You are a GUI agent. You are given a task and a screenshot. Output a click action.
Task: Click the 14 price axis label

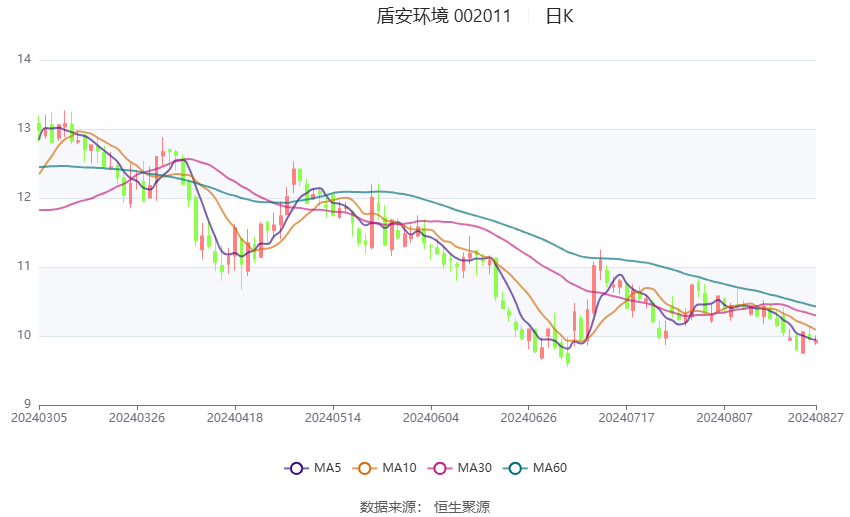point(24,59)
